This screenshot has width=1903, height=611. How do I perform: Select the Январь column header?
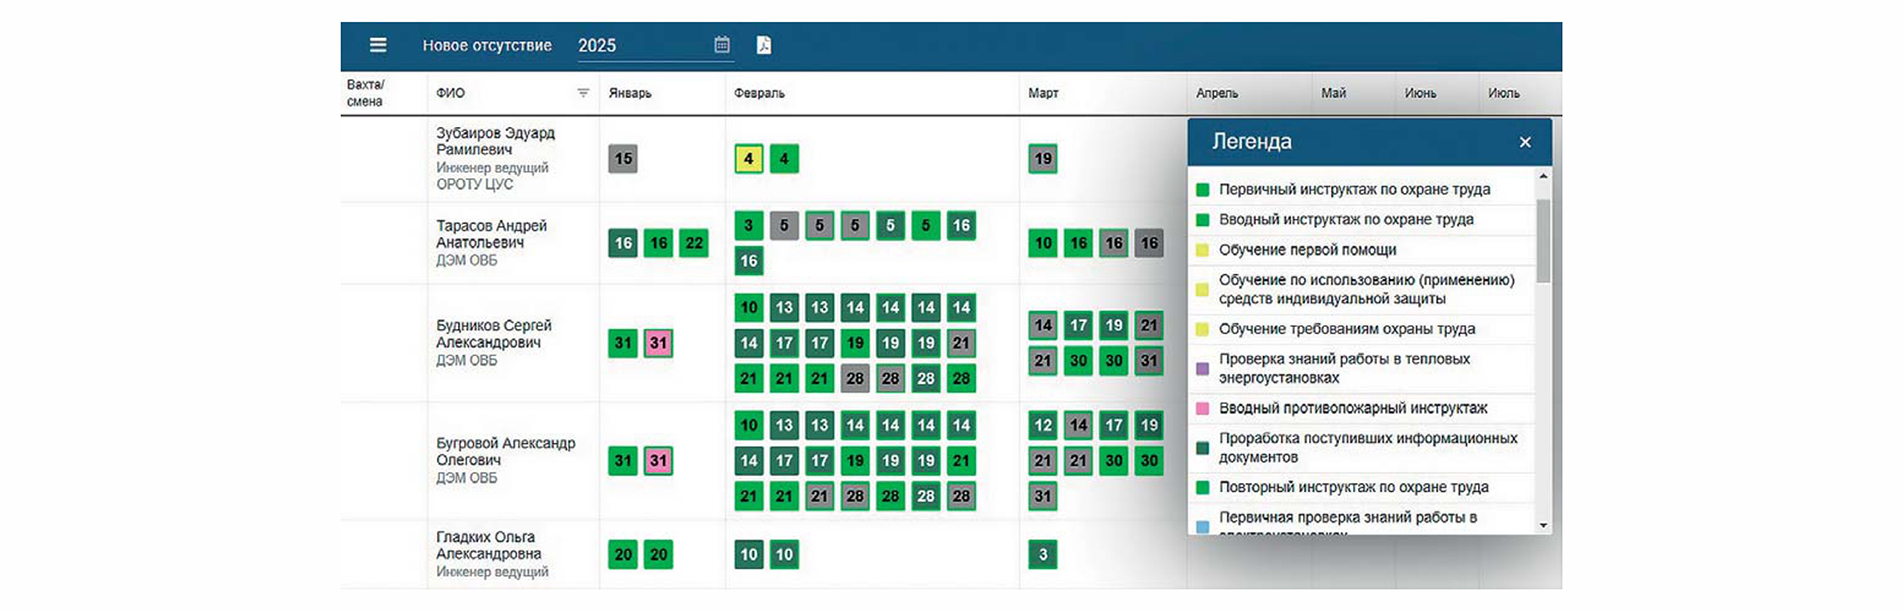click(x=630, y=93)
